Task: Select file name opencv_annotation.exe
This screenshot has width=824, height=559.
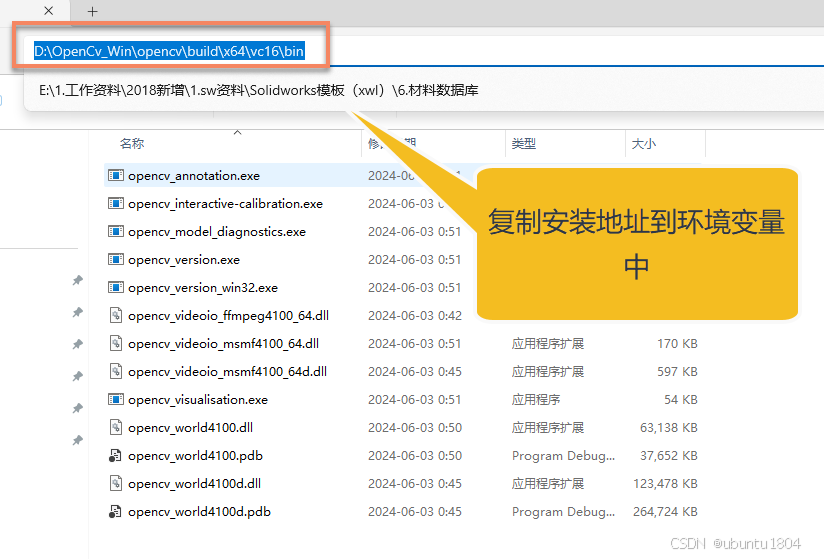Action: point(194,175)
